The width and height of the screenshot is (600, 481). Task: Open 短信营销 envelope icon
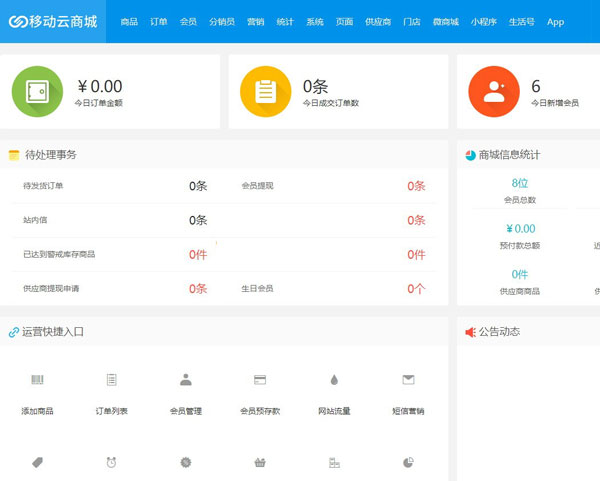pos(408,380)
